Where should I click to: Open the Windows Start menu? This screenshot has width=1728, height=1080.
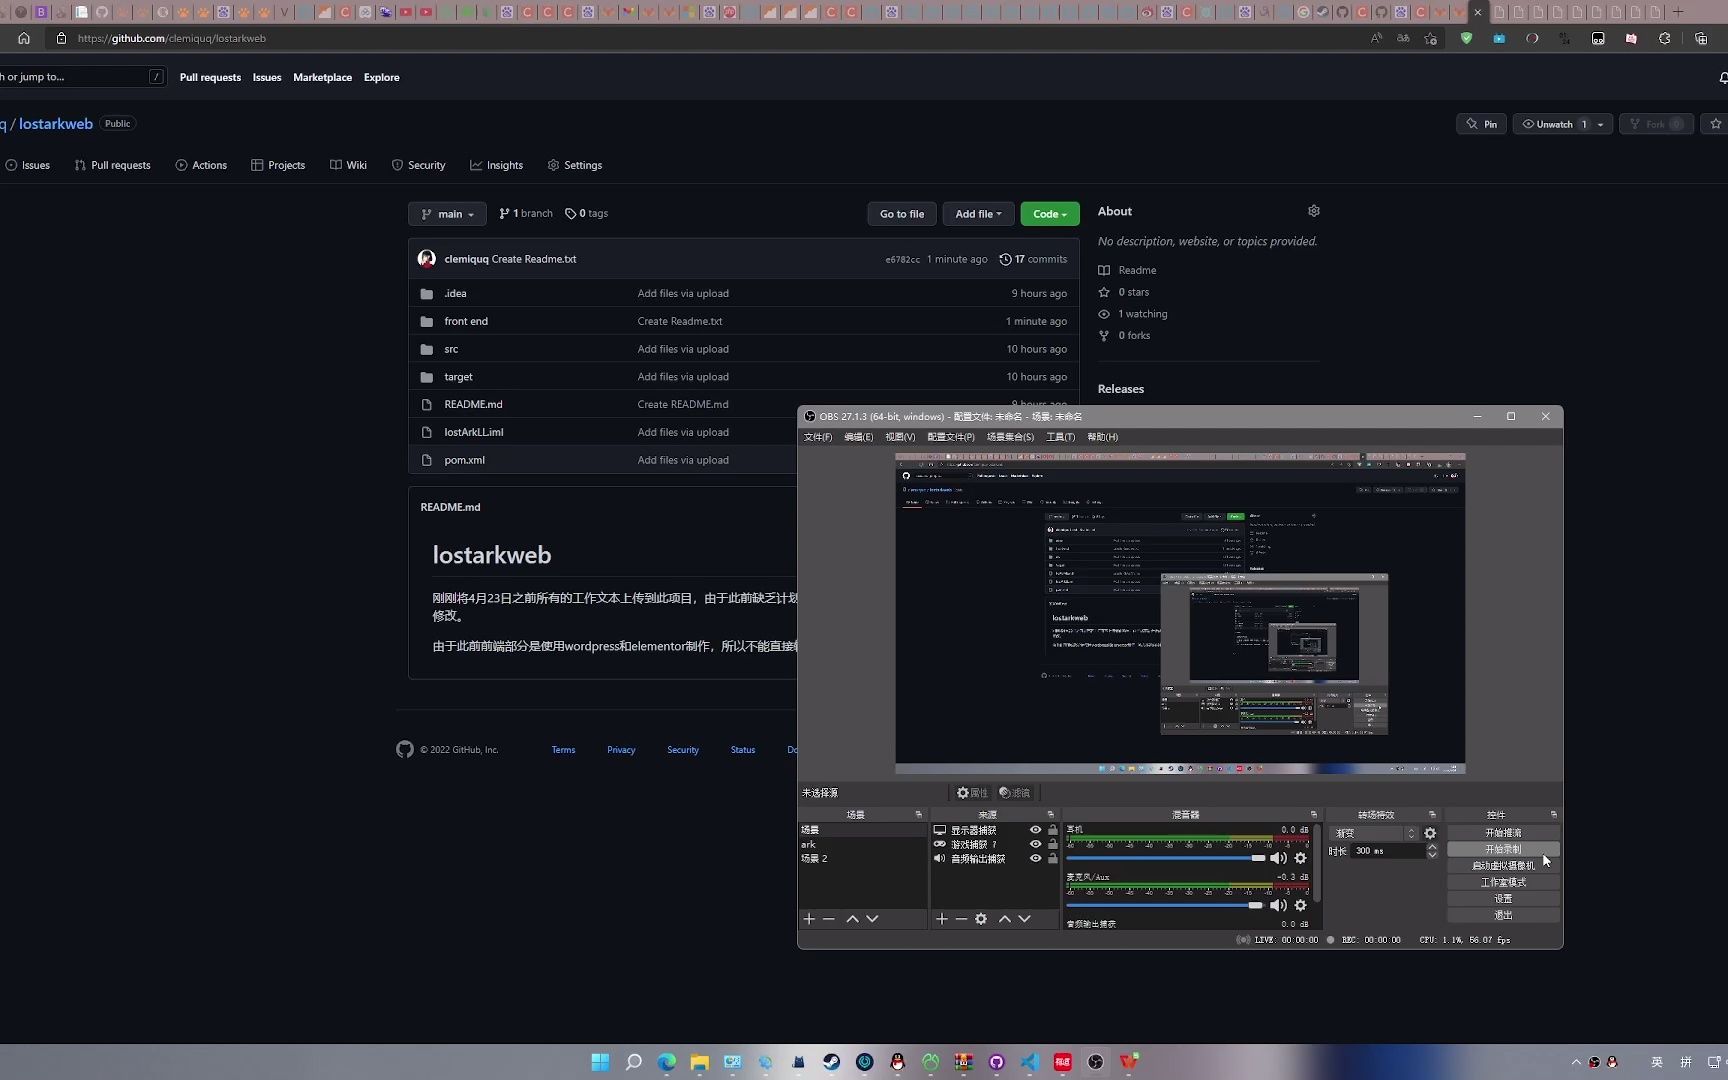(x=600, y=1062)
